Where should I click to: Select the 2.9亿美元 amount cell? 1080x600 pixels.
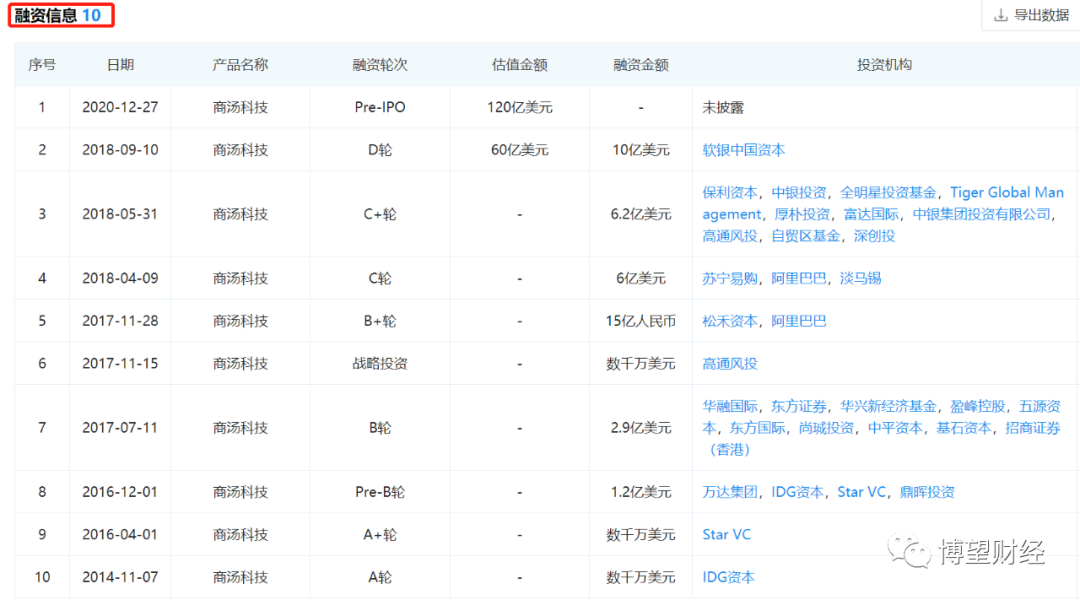point(641,428)
